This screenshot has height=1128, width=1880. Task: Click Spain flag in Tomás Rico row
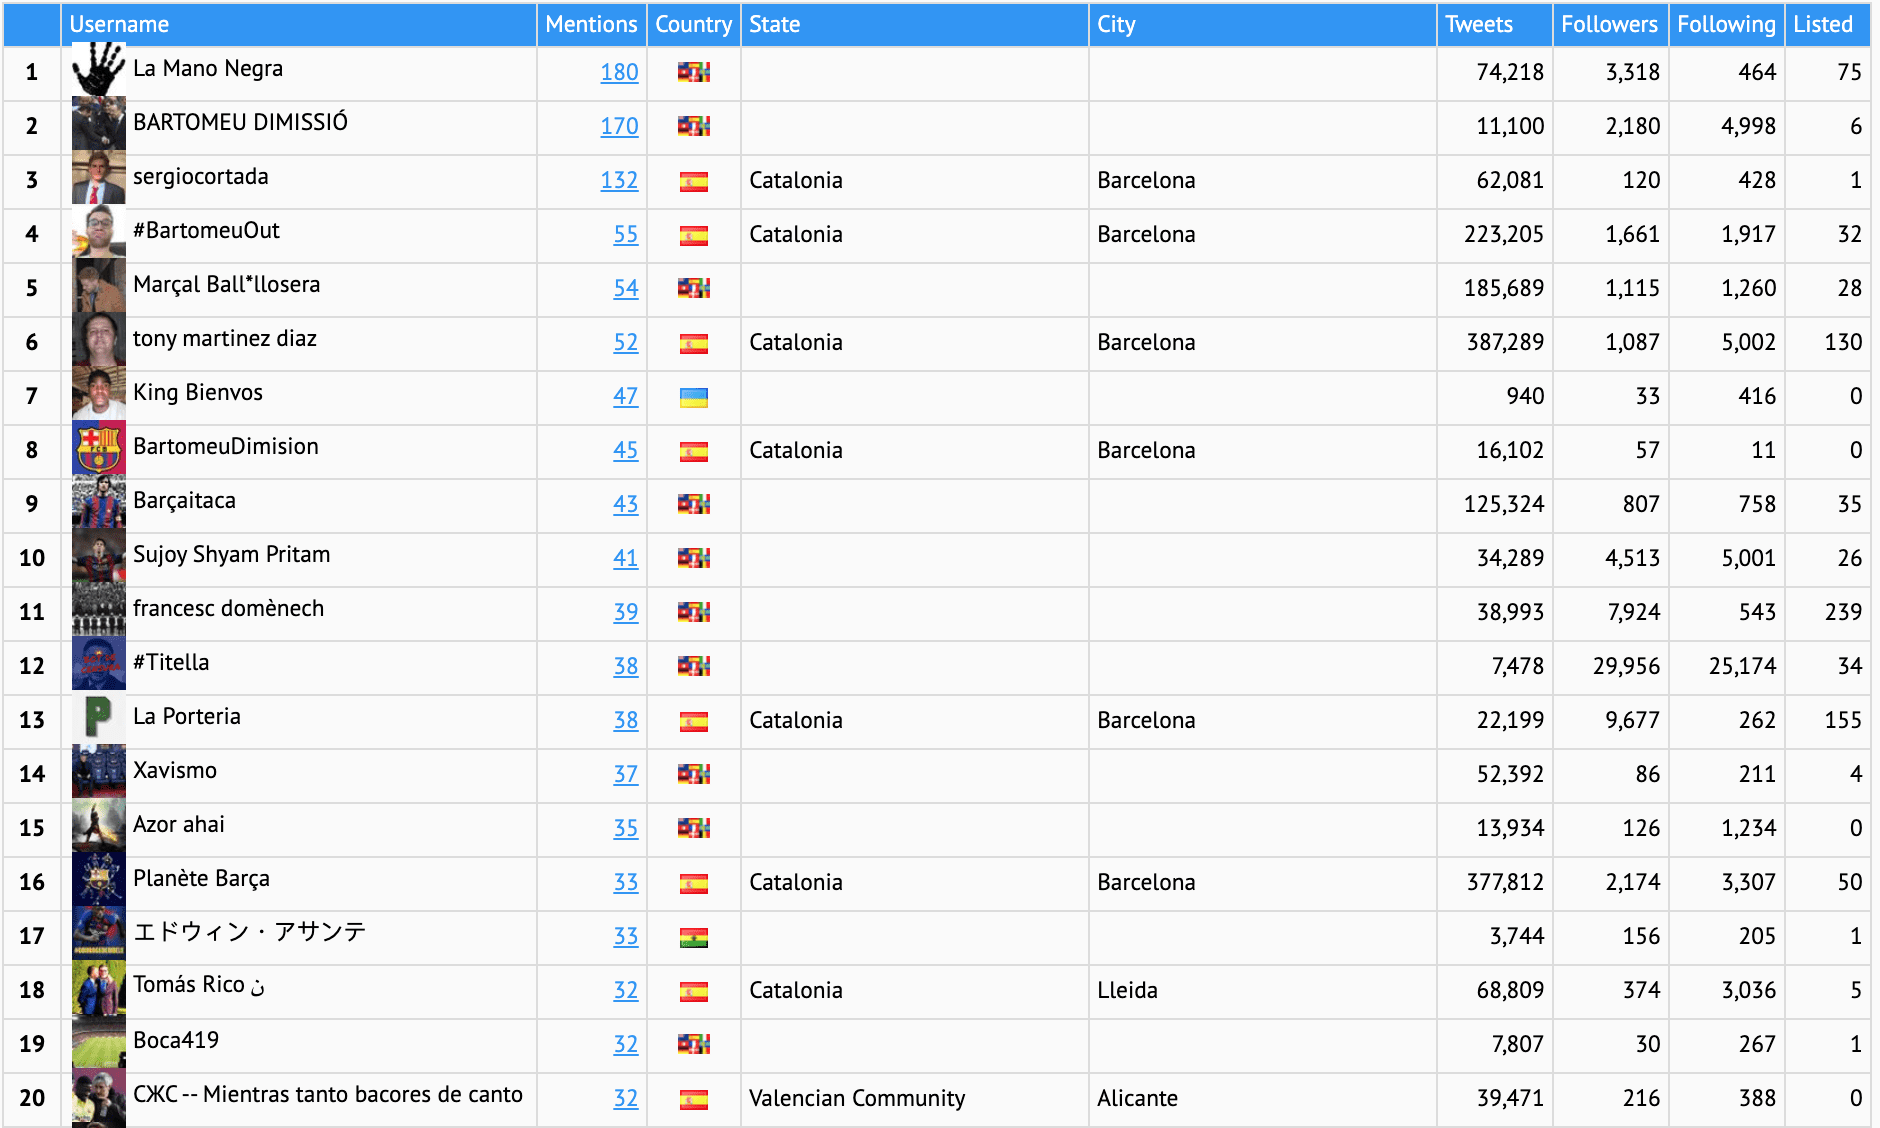click(x=693, y=991)
